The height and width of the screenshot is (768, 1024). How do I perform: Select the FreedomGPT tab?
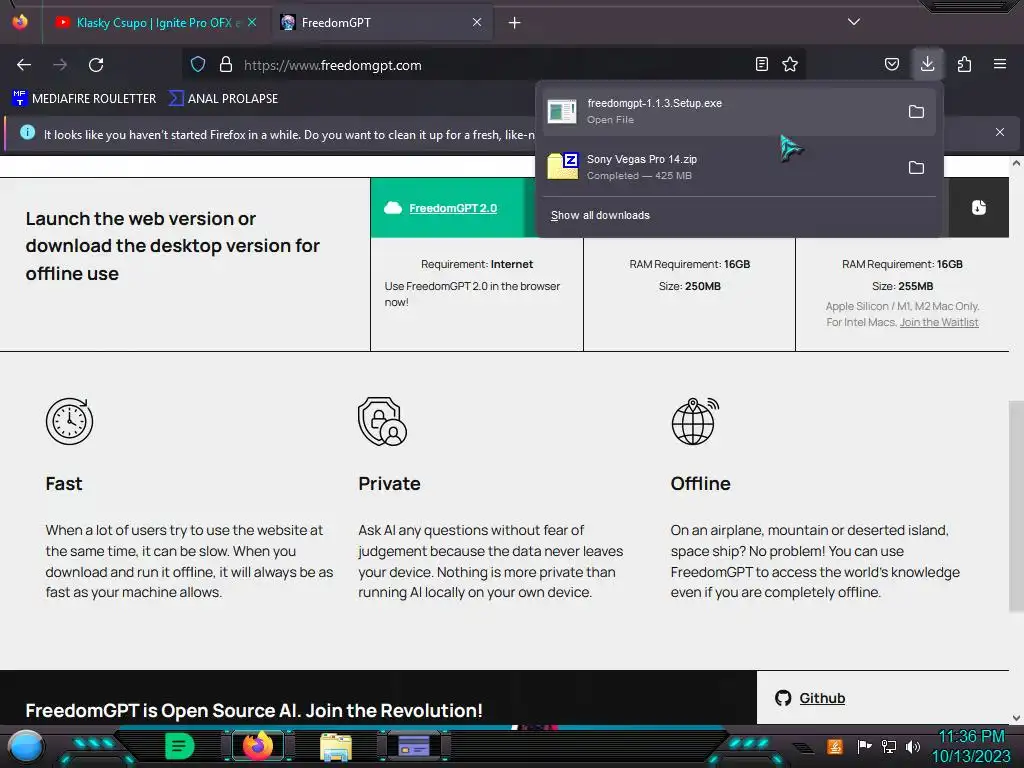click(382, 23)
